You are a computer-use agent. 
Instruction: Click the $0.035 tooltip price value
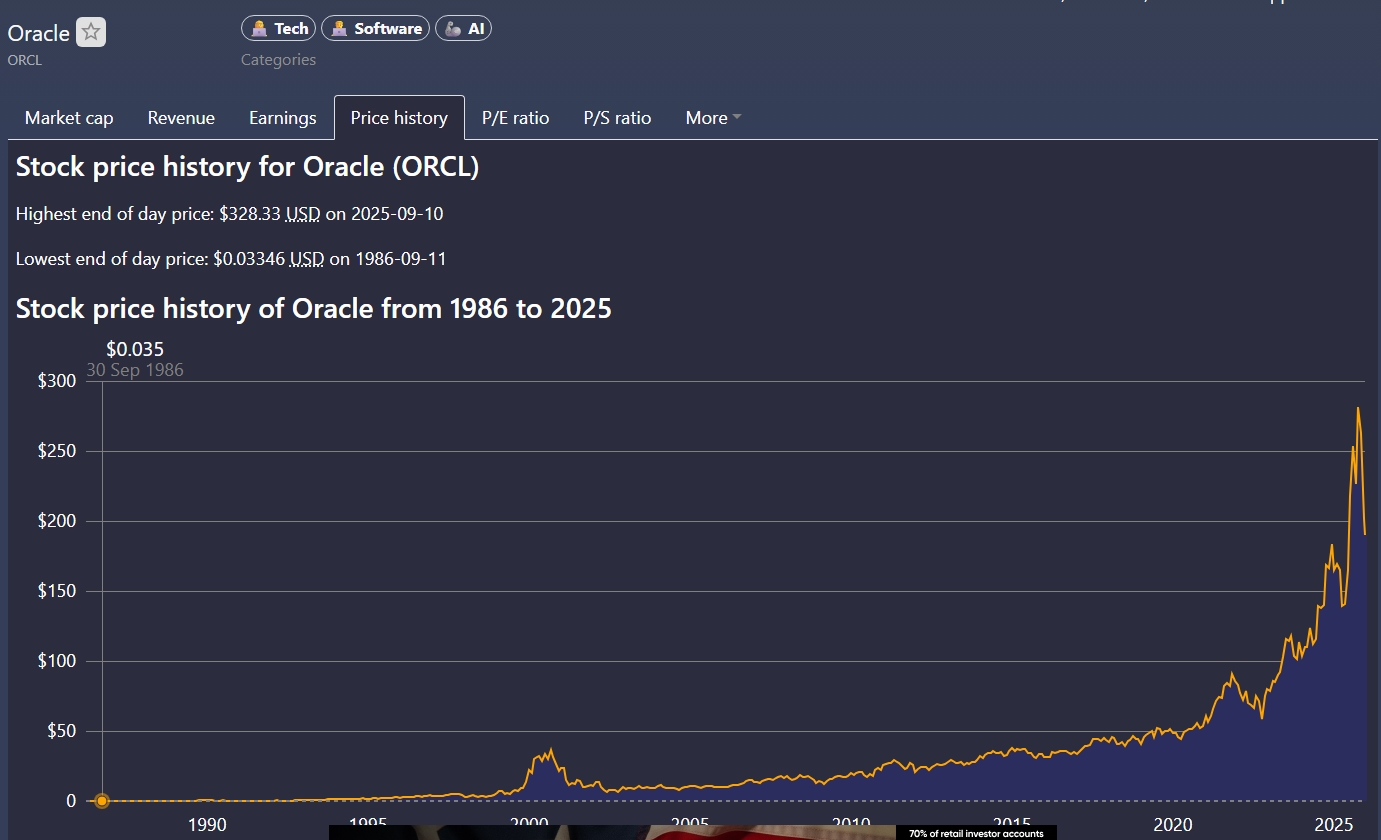tap(135, 349)
